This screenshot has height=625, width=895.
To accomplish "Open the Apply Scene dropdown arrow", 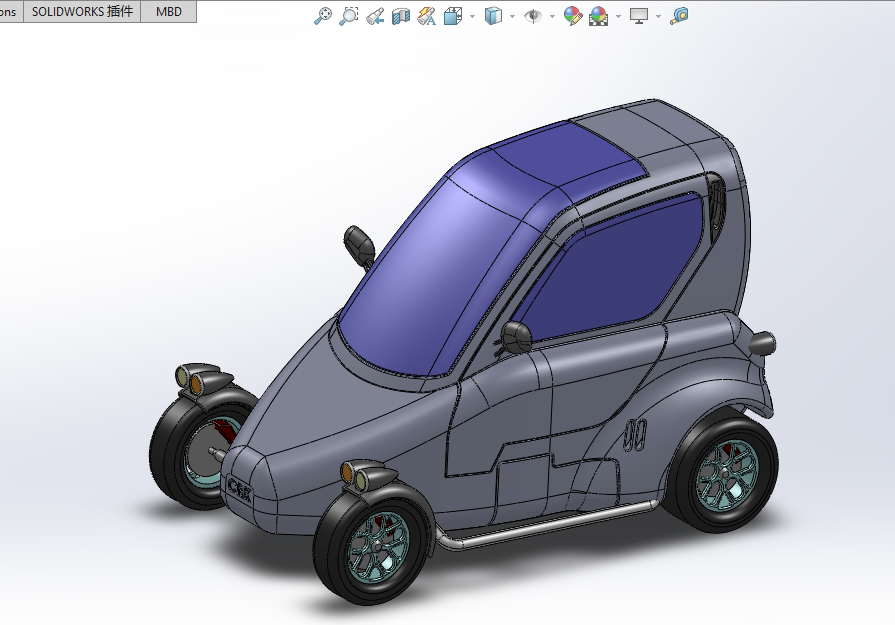I will (x=618, y=17).
